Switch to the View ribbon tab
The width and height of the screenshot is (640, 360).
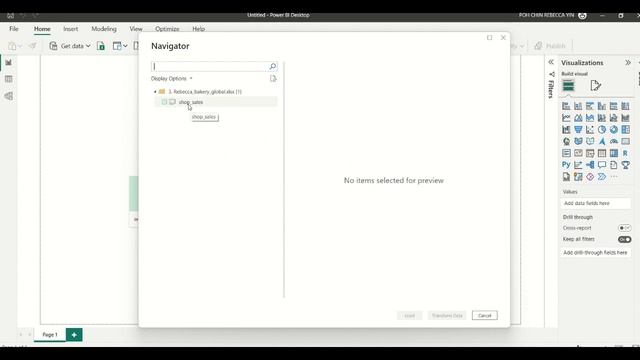[x=136, y=29]
